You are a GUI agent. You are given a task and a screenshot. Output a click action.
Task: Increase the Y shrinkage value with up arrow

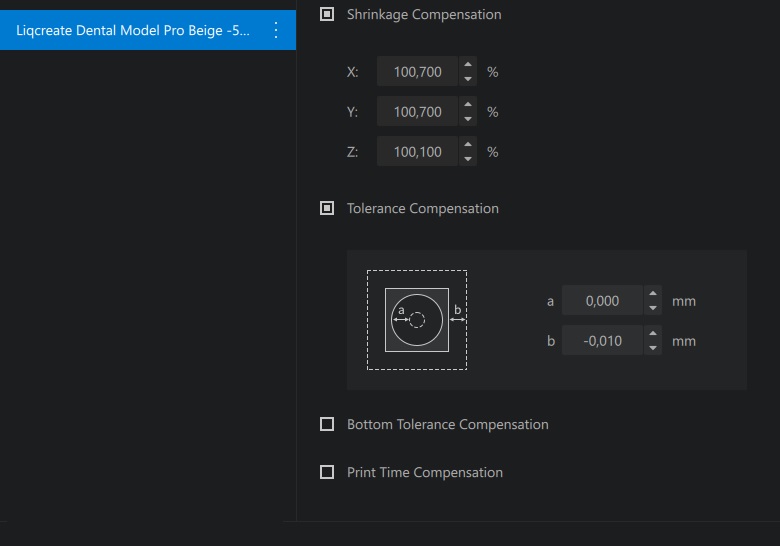tap(468, 104)
